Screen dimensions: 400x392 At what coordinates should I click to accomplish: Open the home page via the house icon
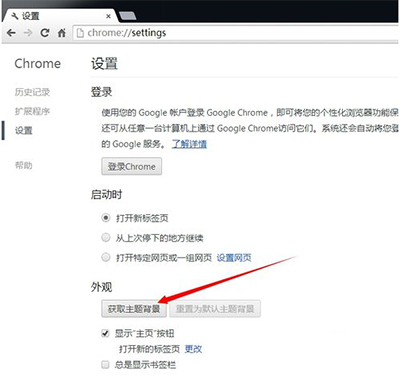pyautogui.click(x=62, y=33)
